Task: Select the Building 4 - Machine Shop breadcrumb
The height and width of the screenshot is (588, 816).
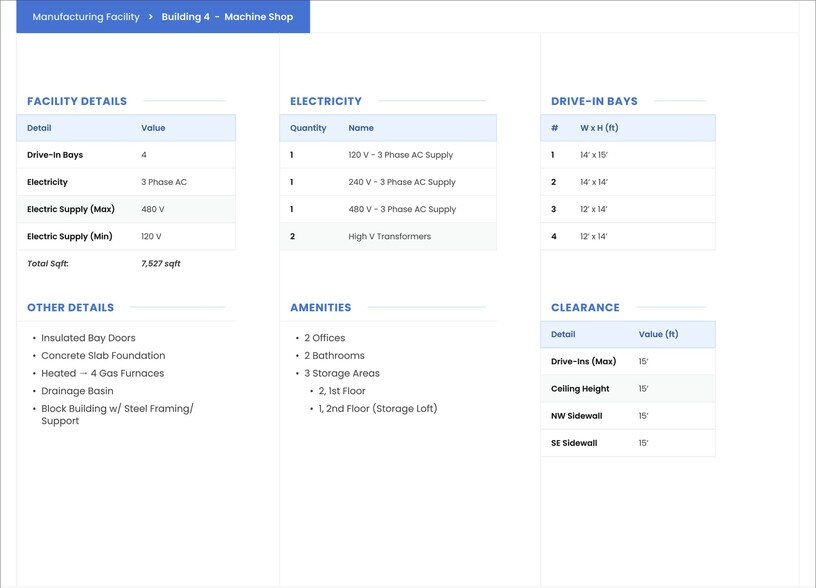Action: click(x=227, y=17)
